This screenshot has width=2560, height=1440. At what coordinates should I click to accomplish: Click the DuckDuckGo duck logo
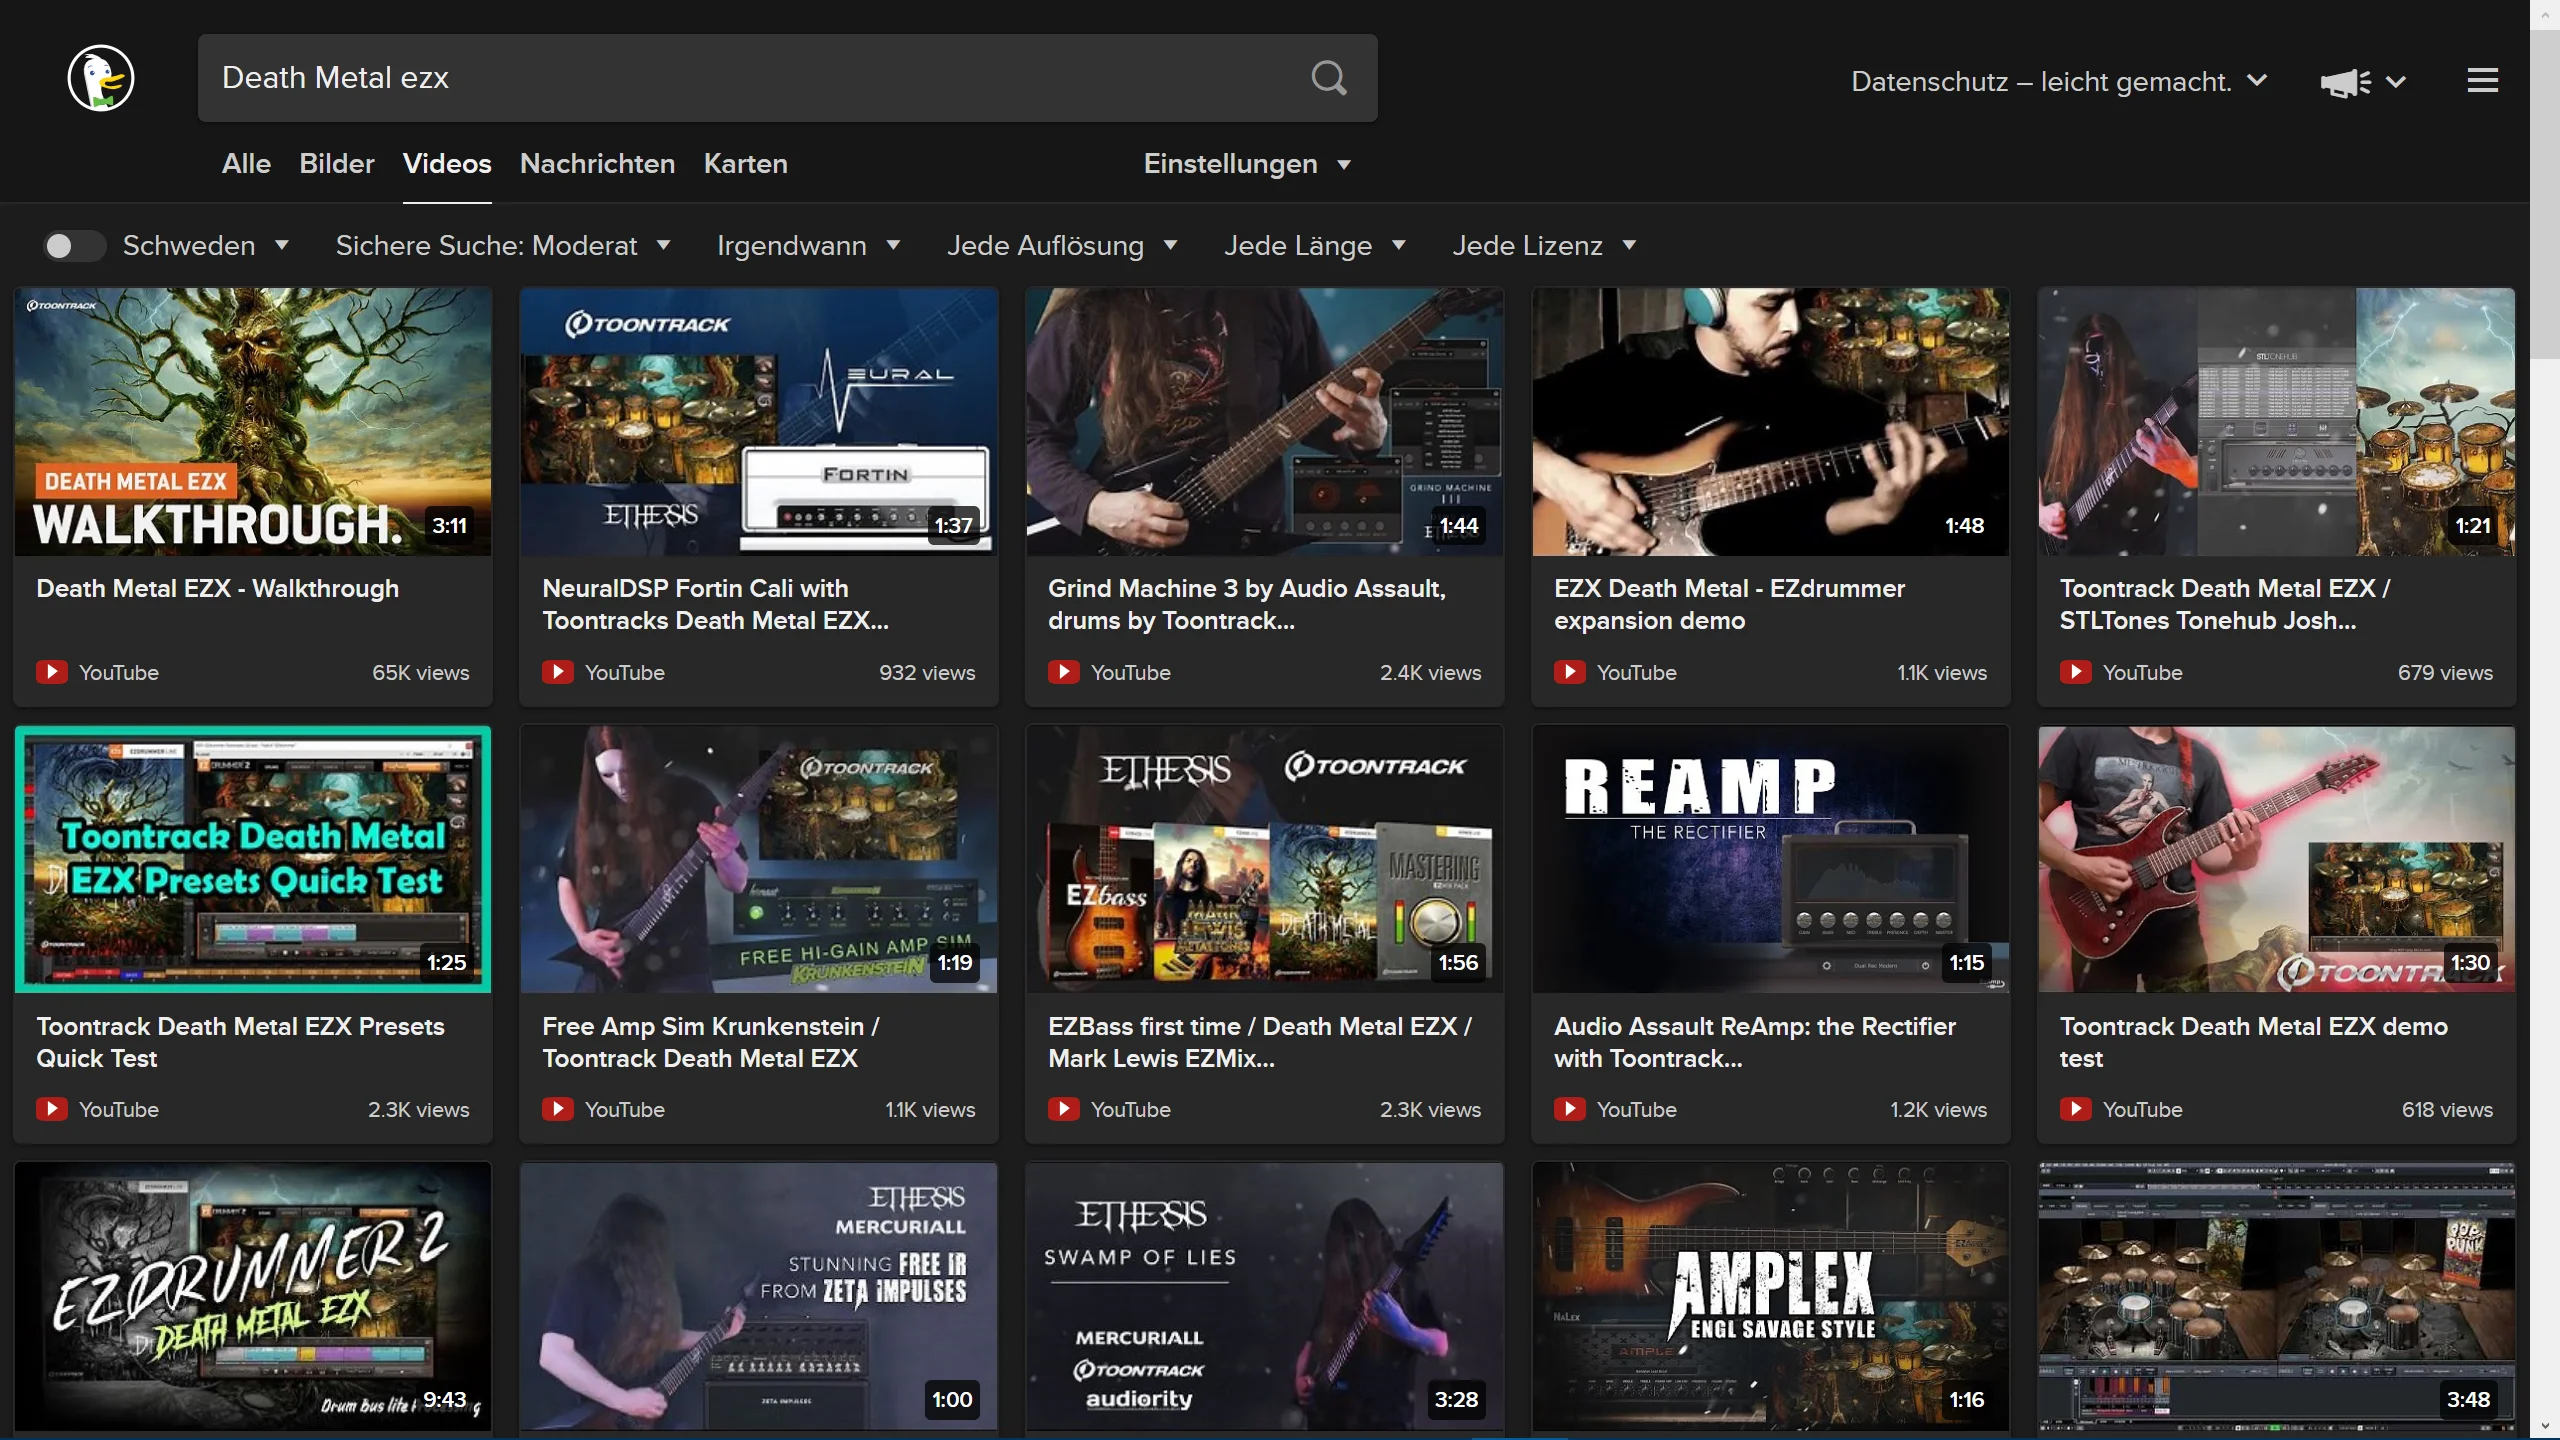(x=101, y=78)
